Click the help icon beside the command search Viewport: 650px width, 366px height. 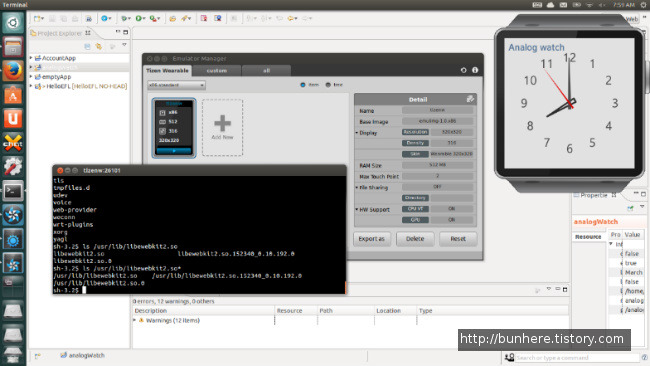click(x=644, y=357)
